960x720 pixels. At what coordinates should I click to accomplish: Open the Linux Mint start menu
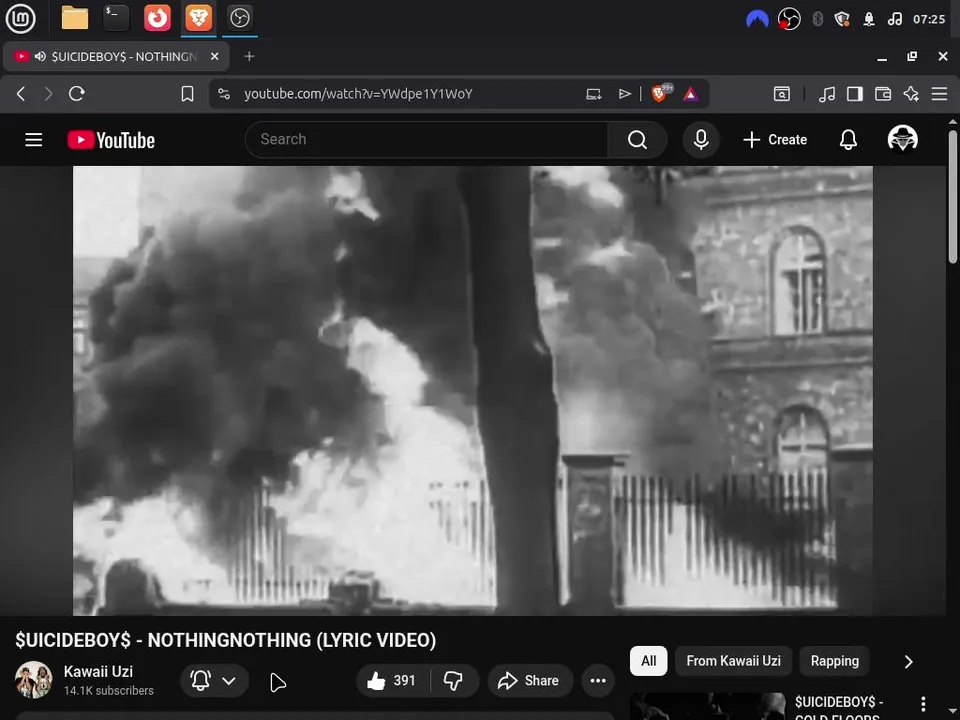[x=20, y=18]
